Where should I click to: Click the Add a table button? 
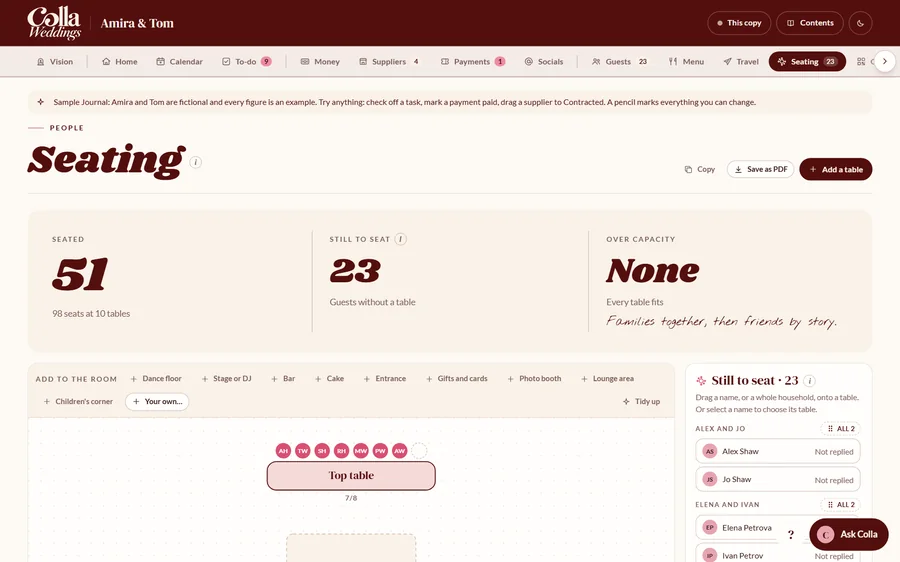pyautogui.click(x=836, y=169)
